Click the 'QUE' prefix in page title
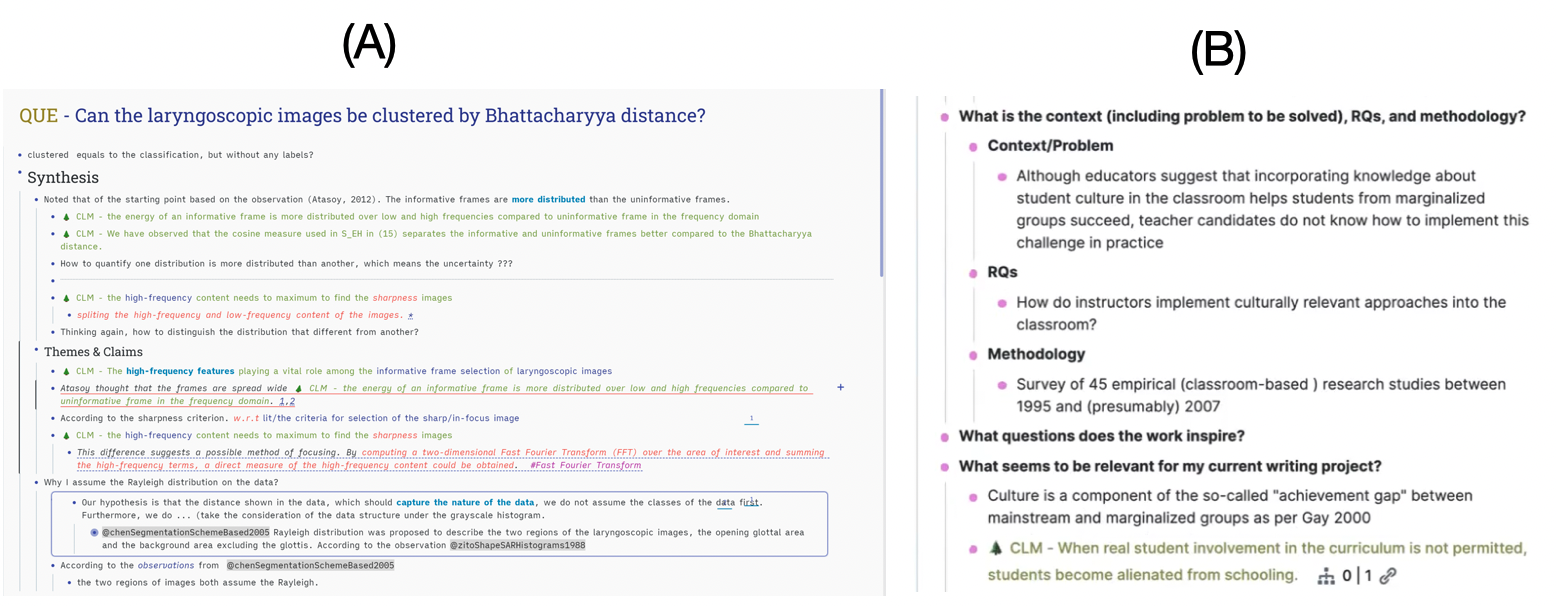 [x=38, y=116]
